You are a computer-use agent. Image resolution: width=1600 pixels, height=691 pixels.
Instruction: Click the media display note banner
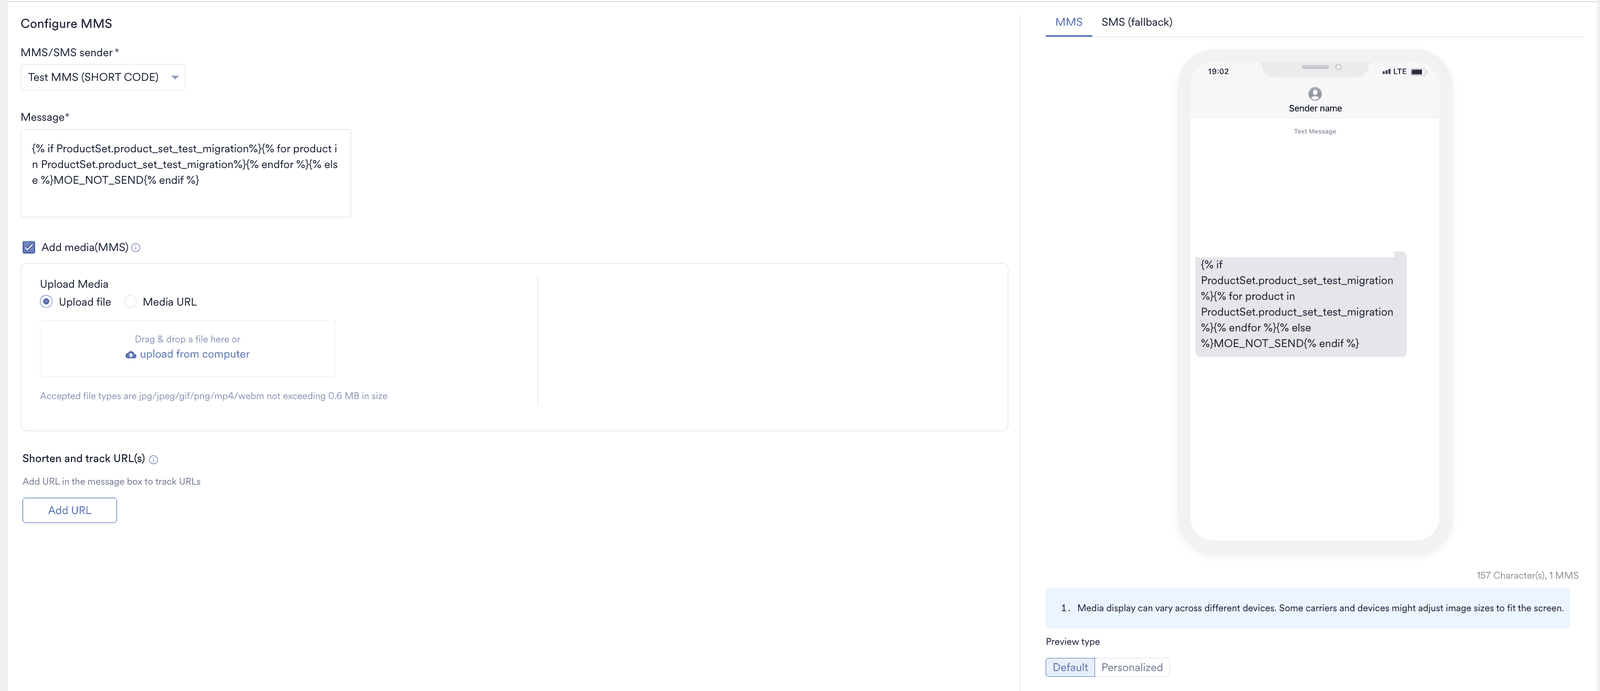click(1308, 608)
